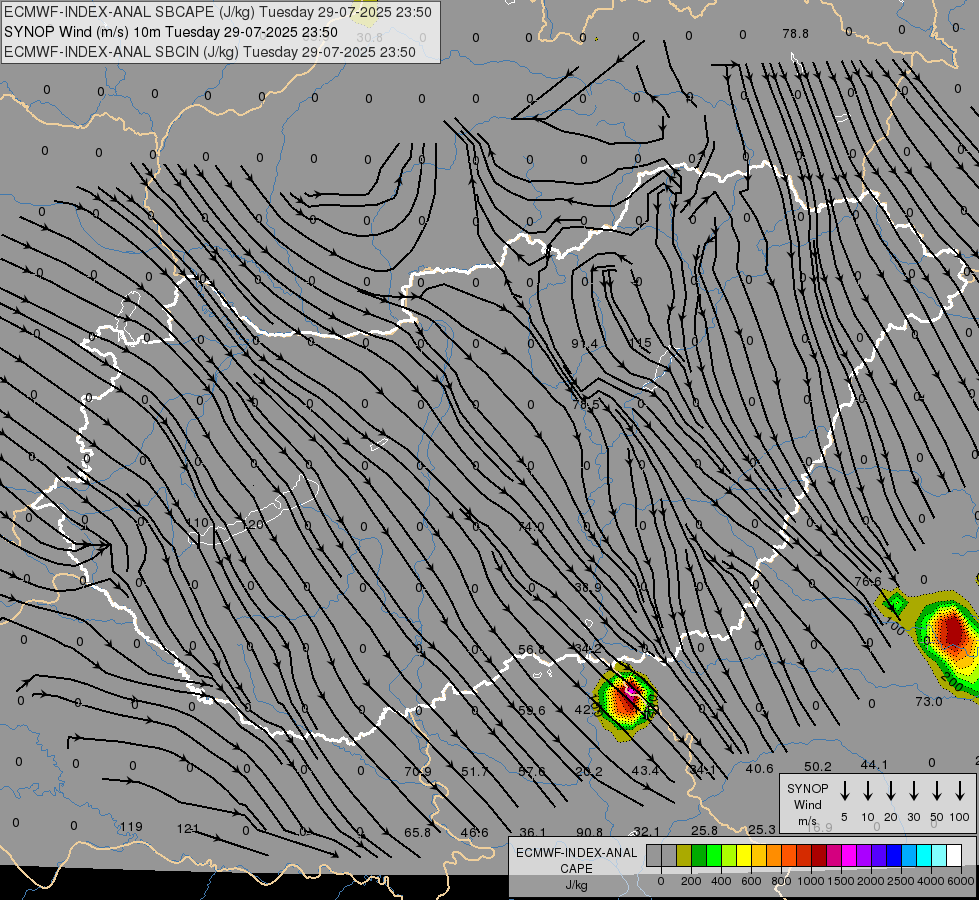Viewport: 979px width, 900px height.
Task: Click the 50.2 value above wind legend
Action: [x=817, y=766]
